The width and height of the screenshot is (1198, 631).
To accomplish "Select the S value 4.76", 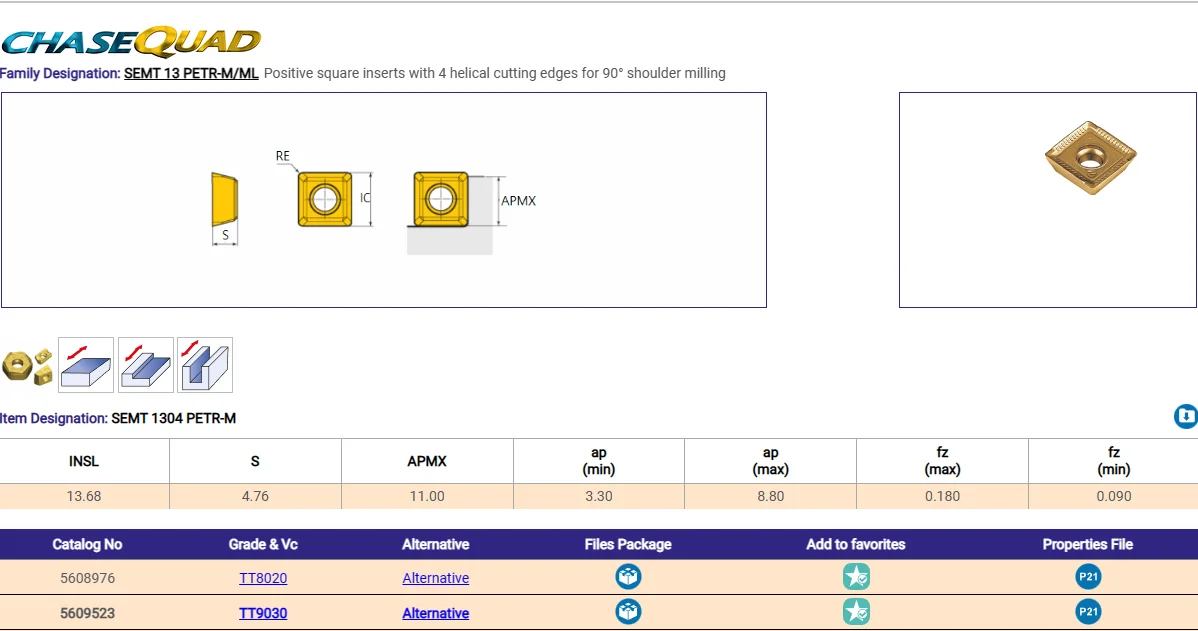I will click(x=255, y=497).
